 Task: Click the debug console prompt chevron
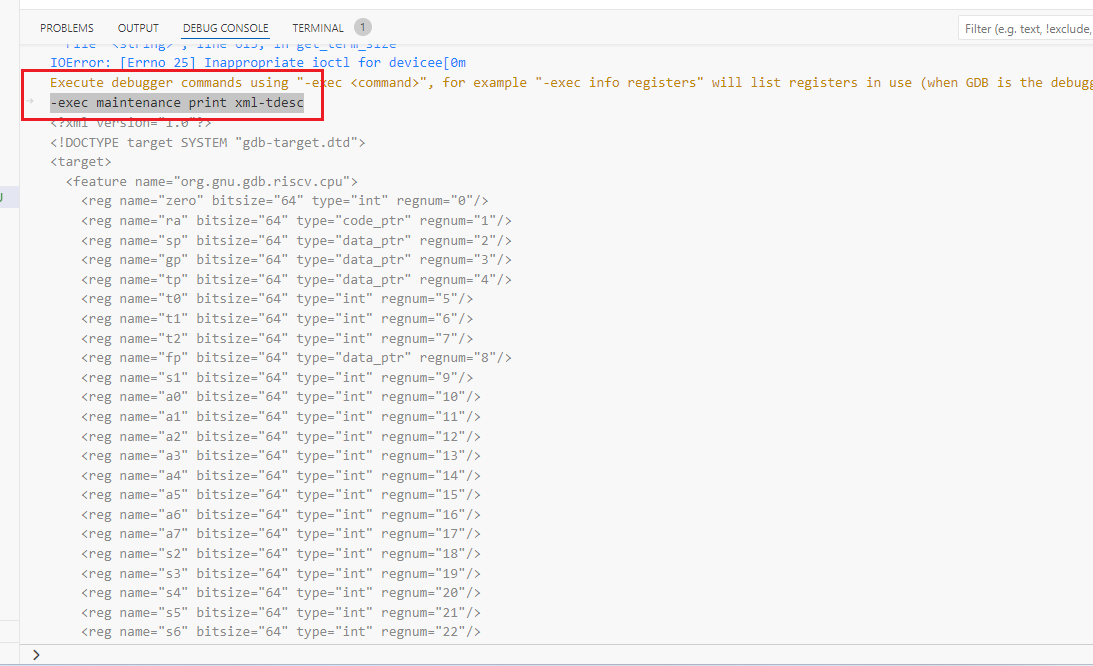tap(36, 654)
